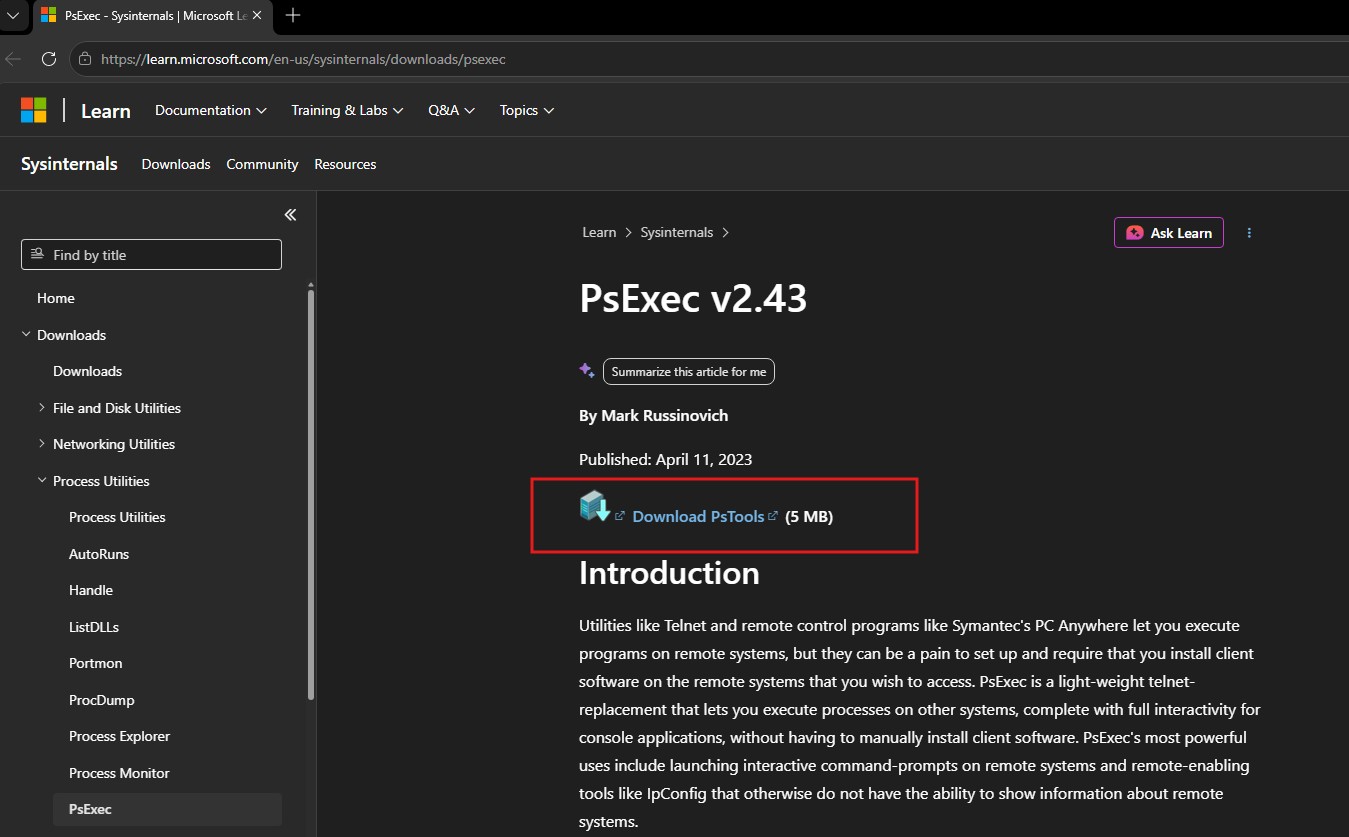The height and width of the screenshot is (837, 1349).
Task: Open the Downloads menu in Sysinternals bar
Action: pyautogui.click(x=176, y=164)
